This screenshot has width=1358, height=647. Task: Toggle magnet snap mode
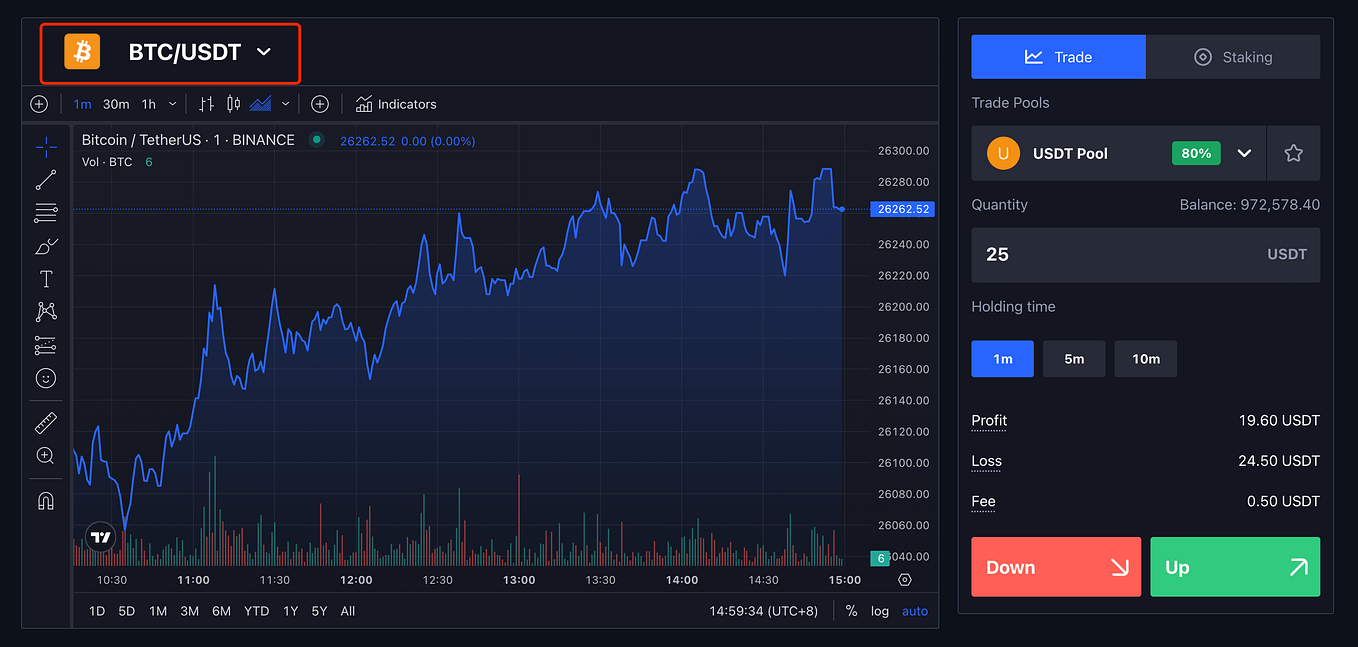46,500
